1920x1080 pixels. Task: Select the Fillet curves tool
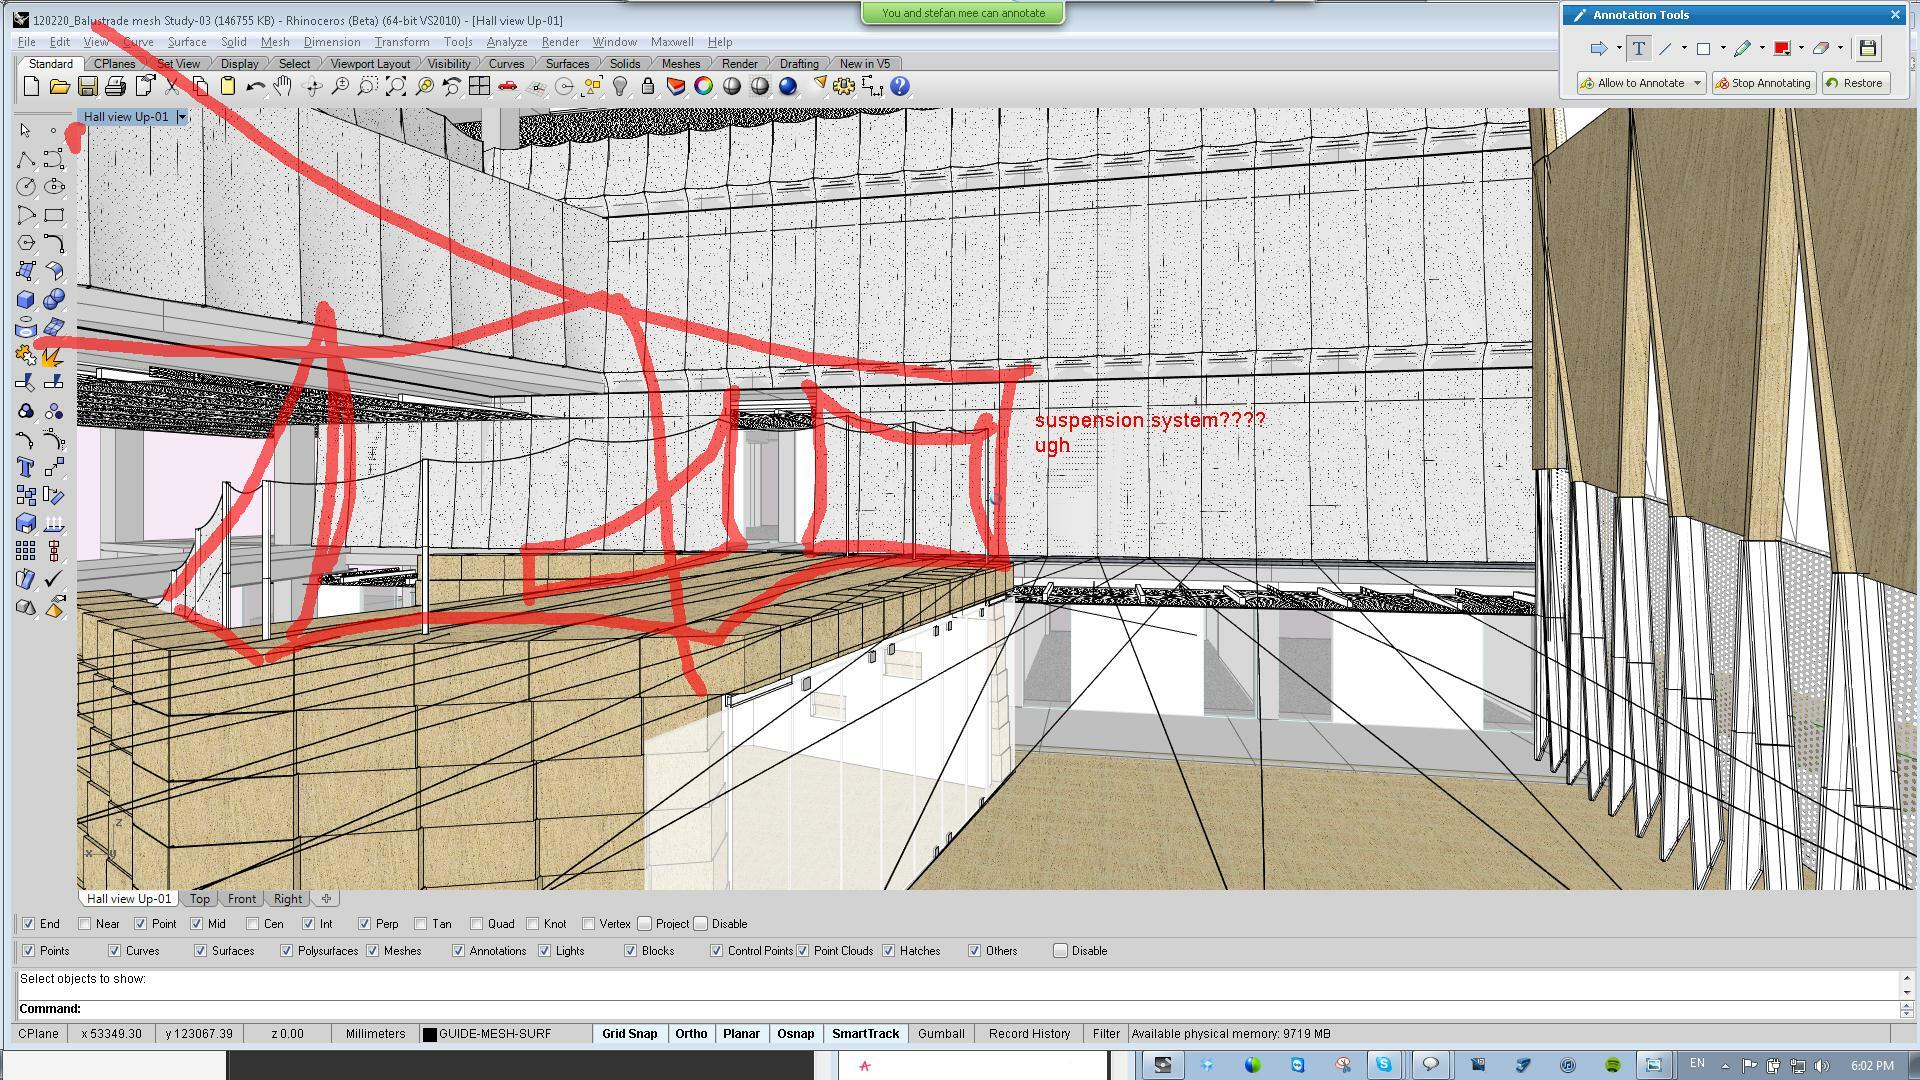click(x=54, y=243)
